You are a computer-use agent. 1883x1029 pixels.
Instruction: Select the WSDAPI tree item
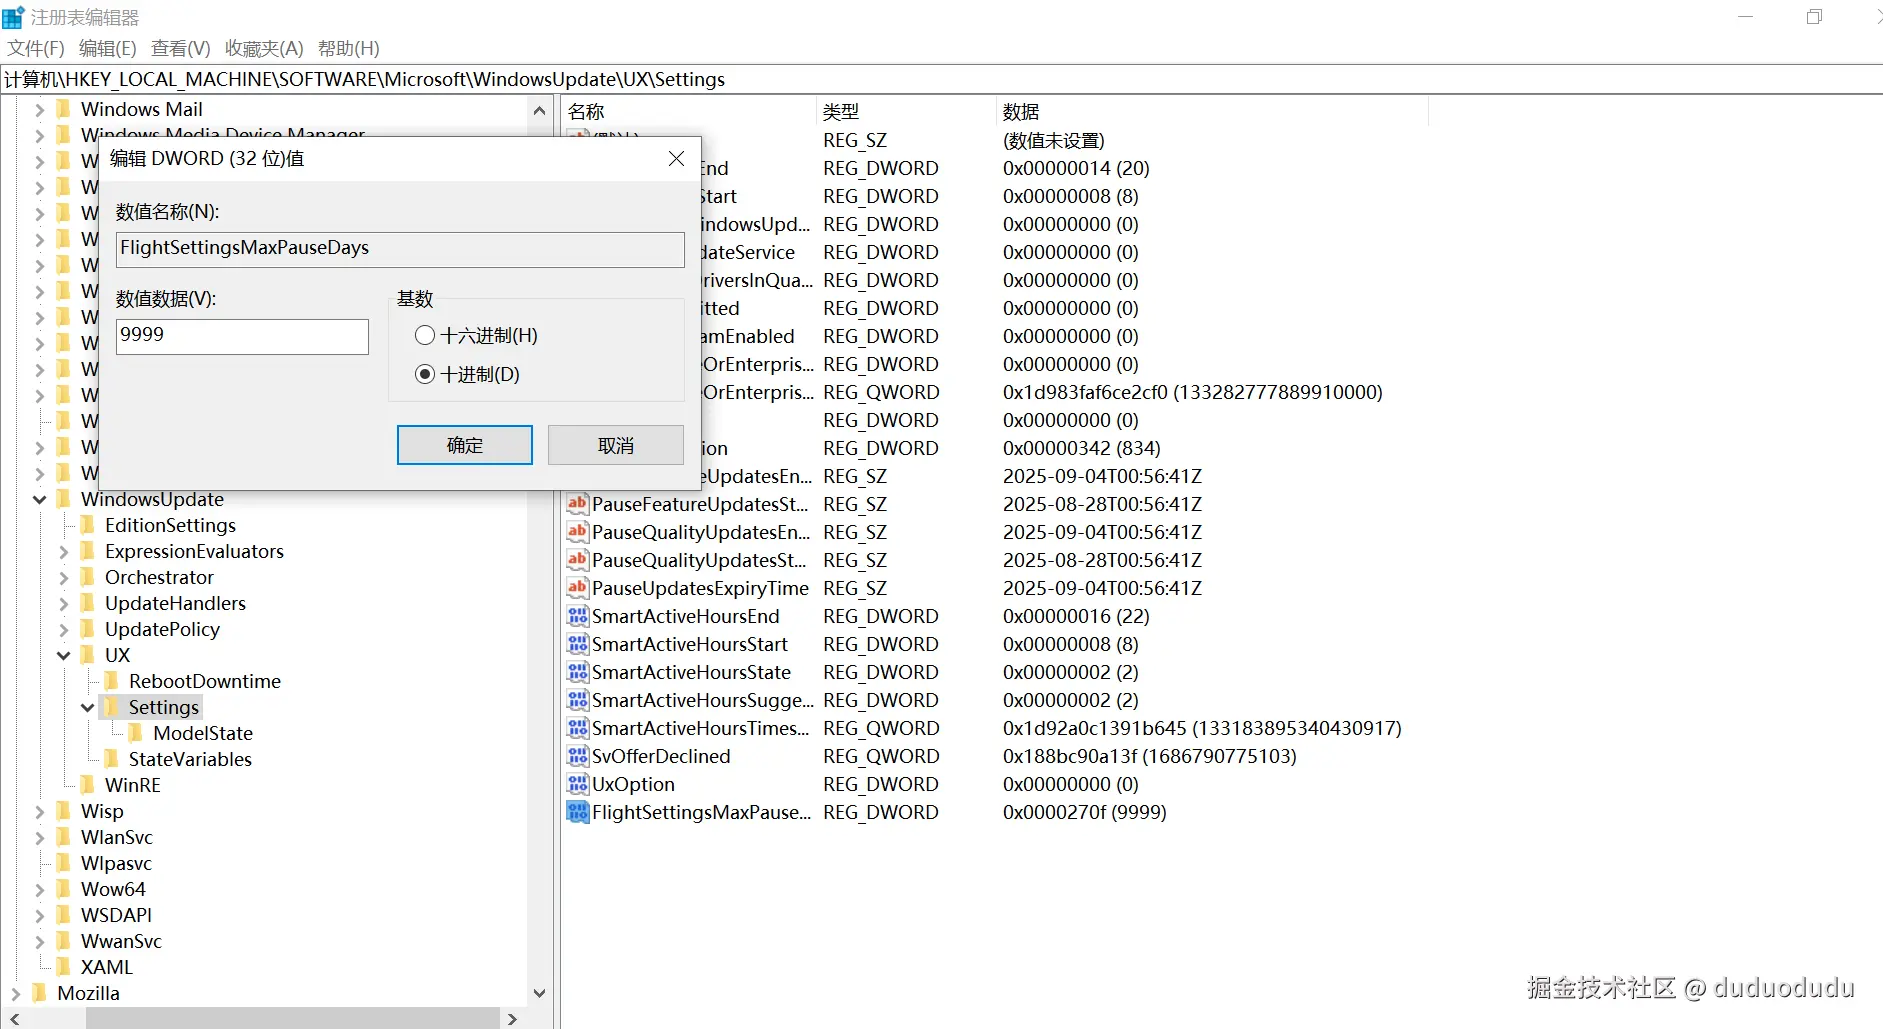[x=116, y=915]
